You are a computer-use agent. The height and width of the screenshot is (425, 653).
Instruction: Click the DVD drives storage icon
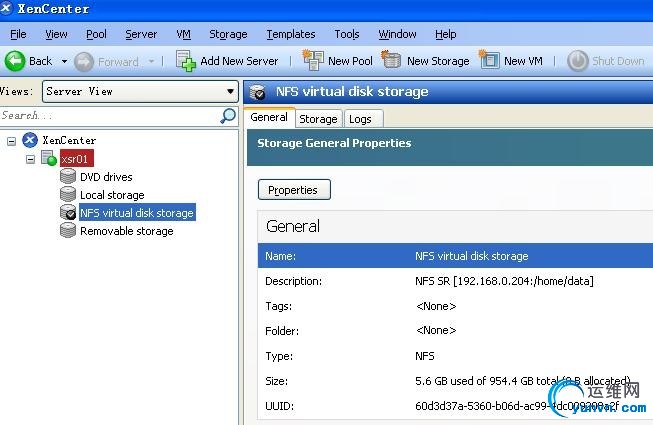[x=67, y=176]
